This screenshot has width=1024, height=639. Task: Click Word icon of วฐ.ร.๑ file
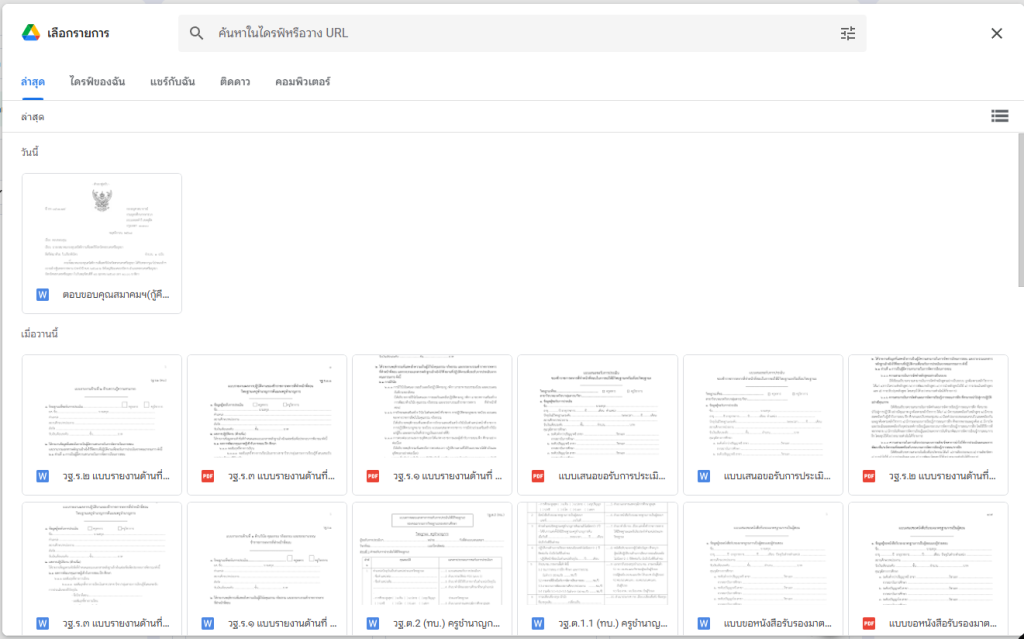208,623
